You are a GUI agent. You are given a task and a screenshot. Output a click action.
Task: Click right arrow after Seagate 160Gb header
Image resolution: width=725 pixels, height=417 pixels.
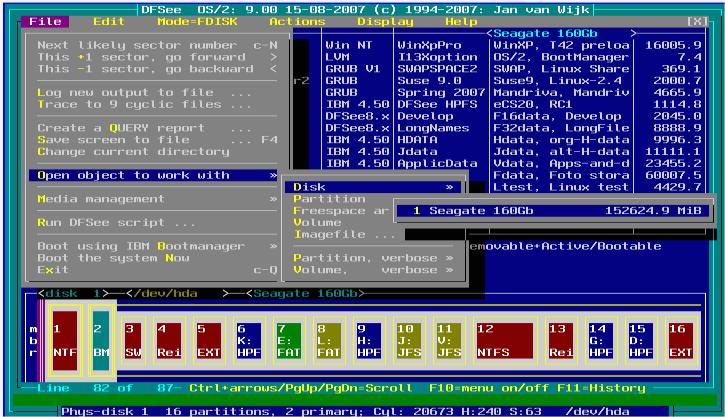tap(633, 33)
